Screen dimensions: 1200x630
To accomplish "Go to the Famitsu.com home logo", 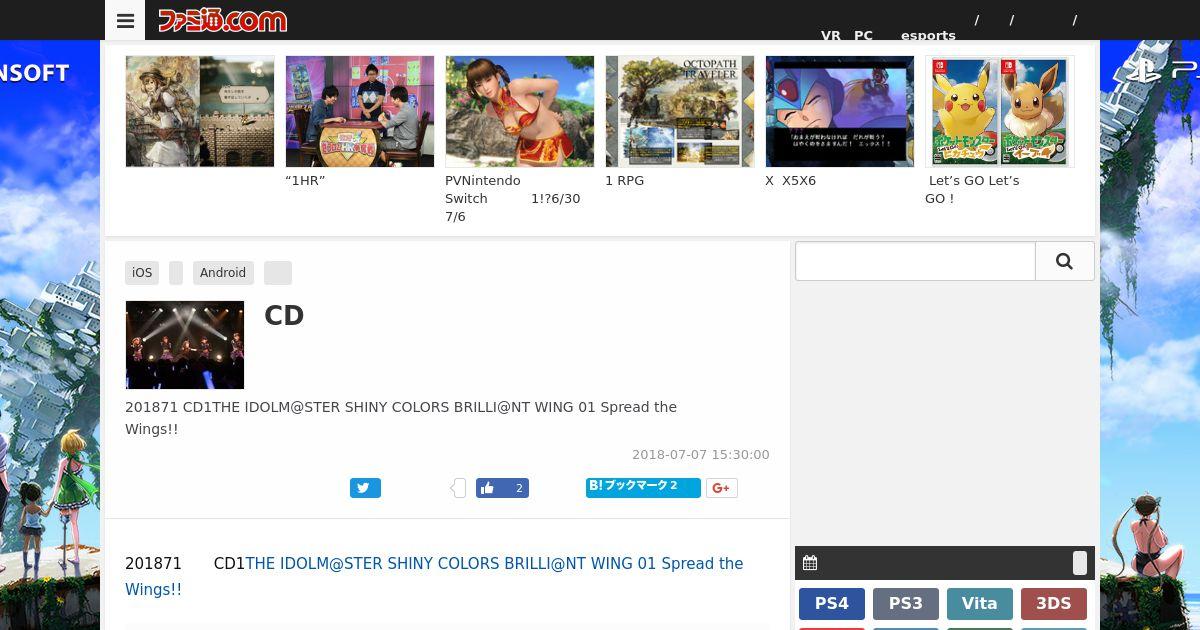I will tap(222, 20).
